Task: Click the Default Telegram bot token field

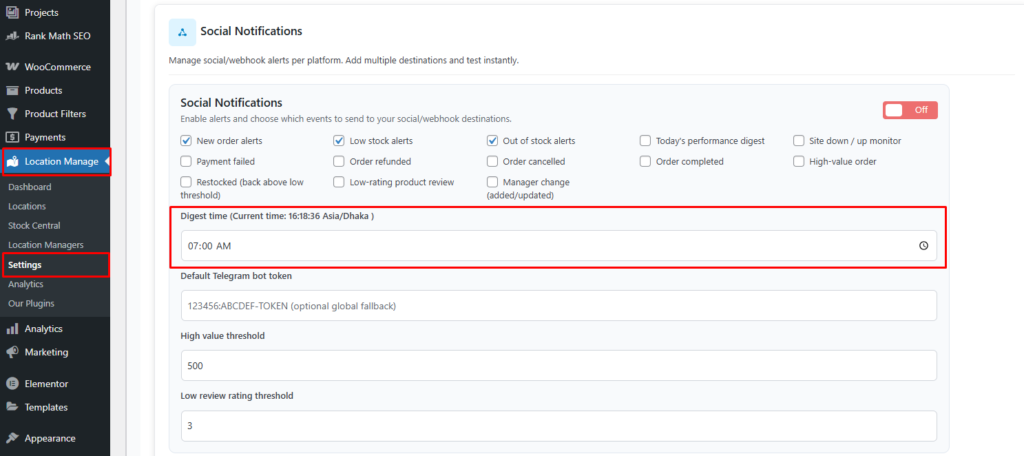Action: click(558, 305)
